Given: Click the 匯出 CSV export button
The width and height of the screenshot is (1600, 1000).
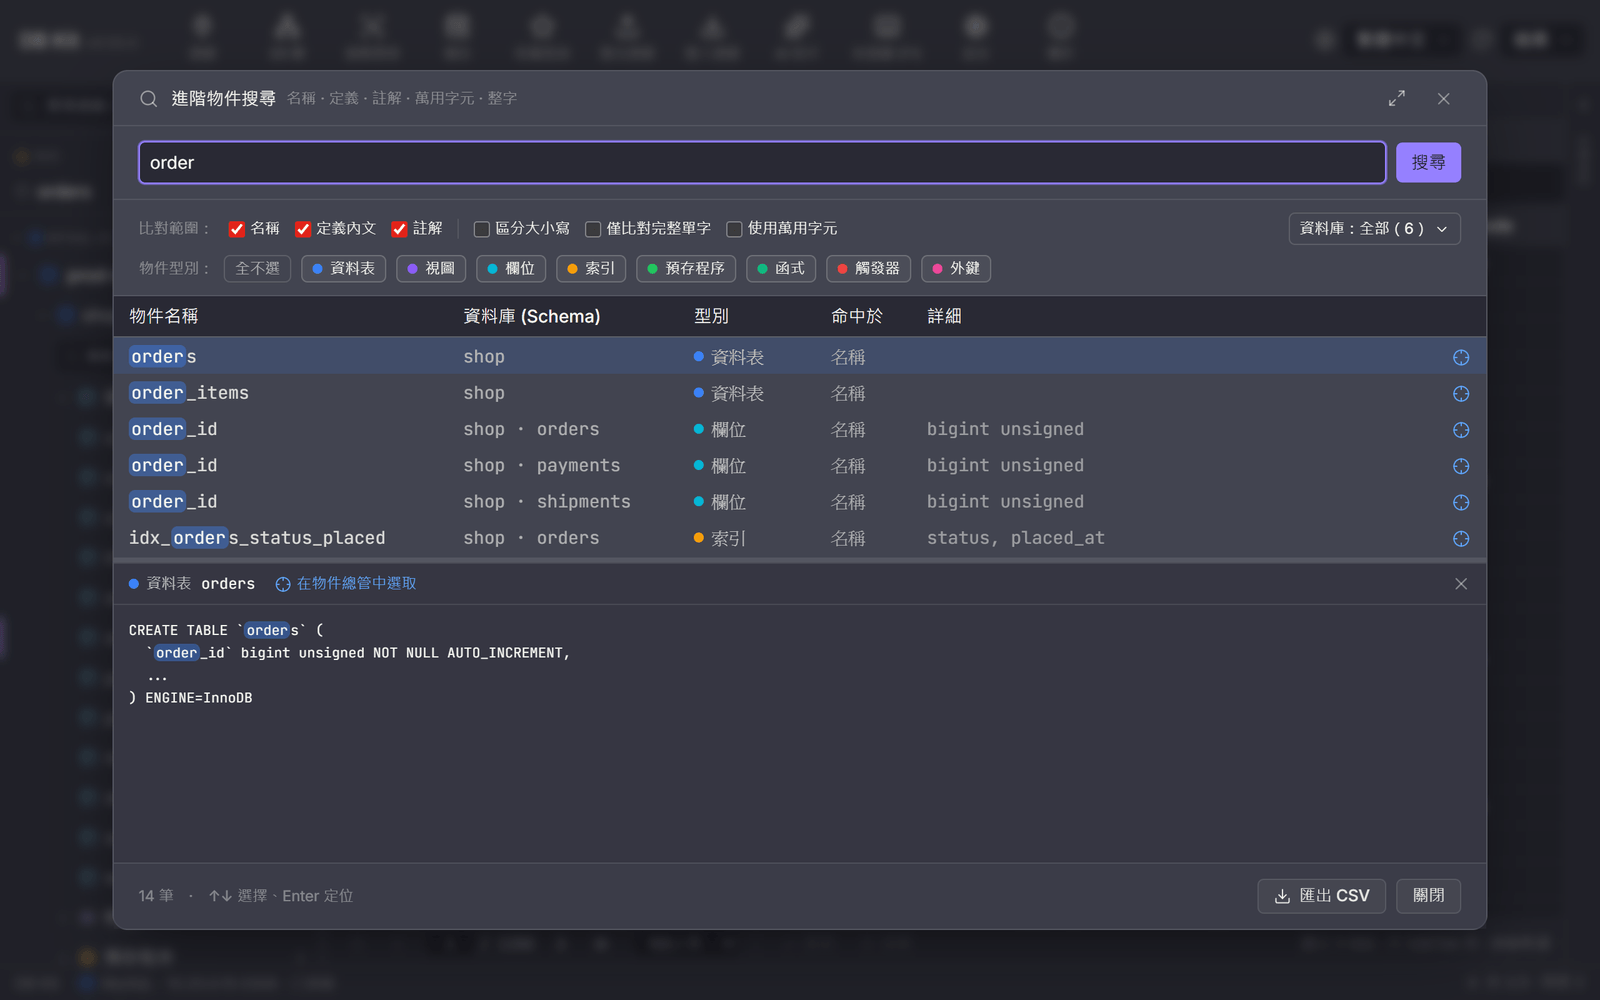Looking at the screenshot, I should tap(1321, 896).
